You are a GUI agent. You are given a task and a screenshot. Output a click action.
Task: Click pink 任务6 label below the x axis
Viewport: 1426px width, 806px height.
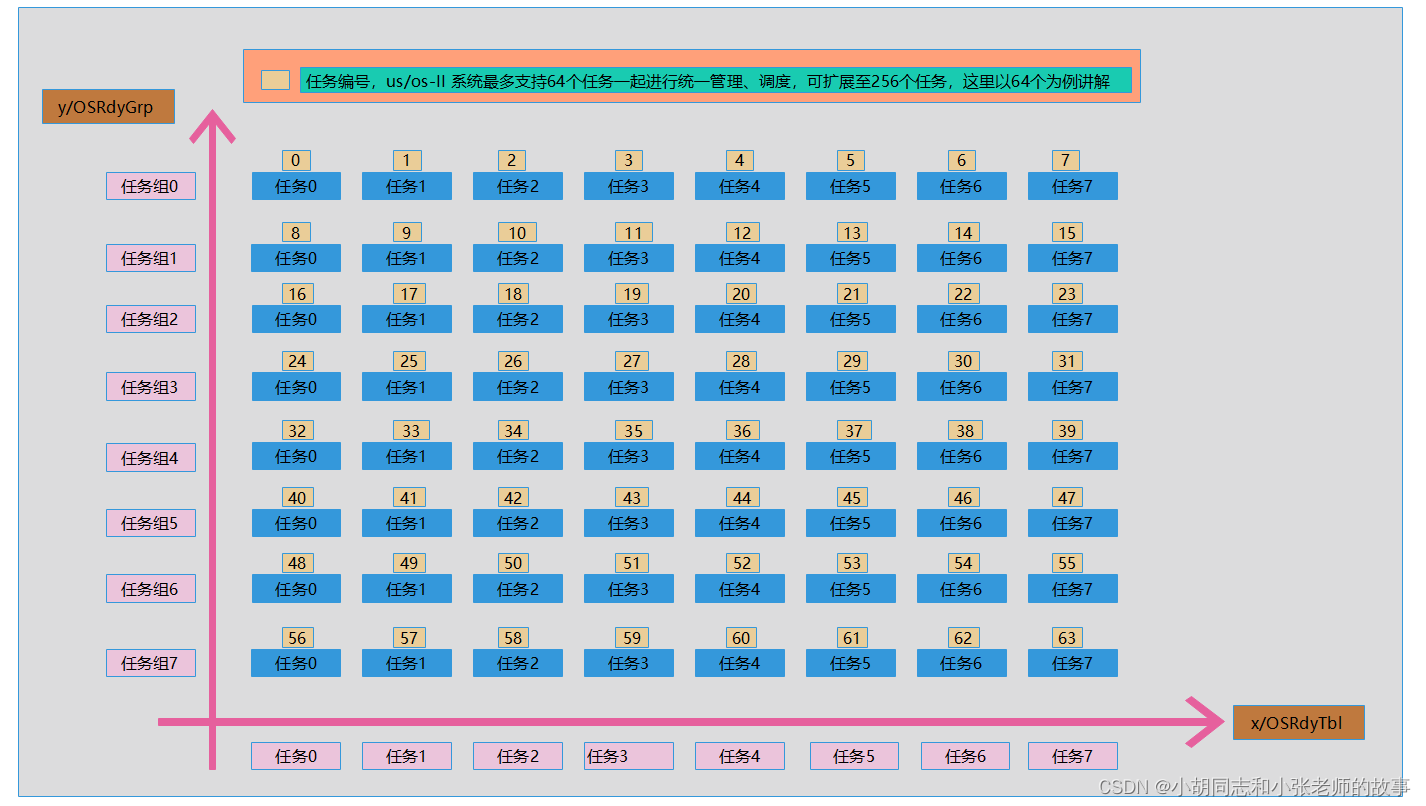965,756
